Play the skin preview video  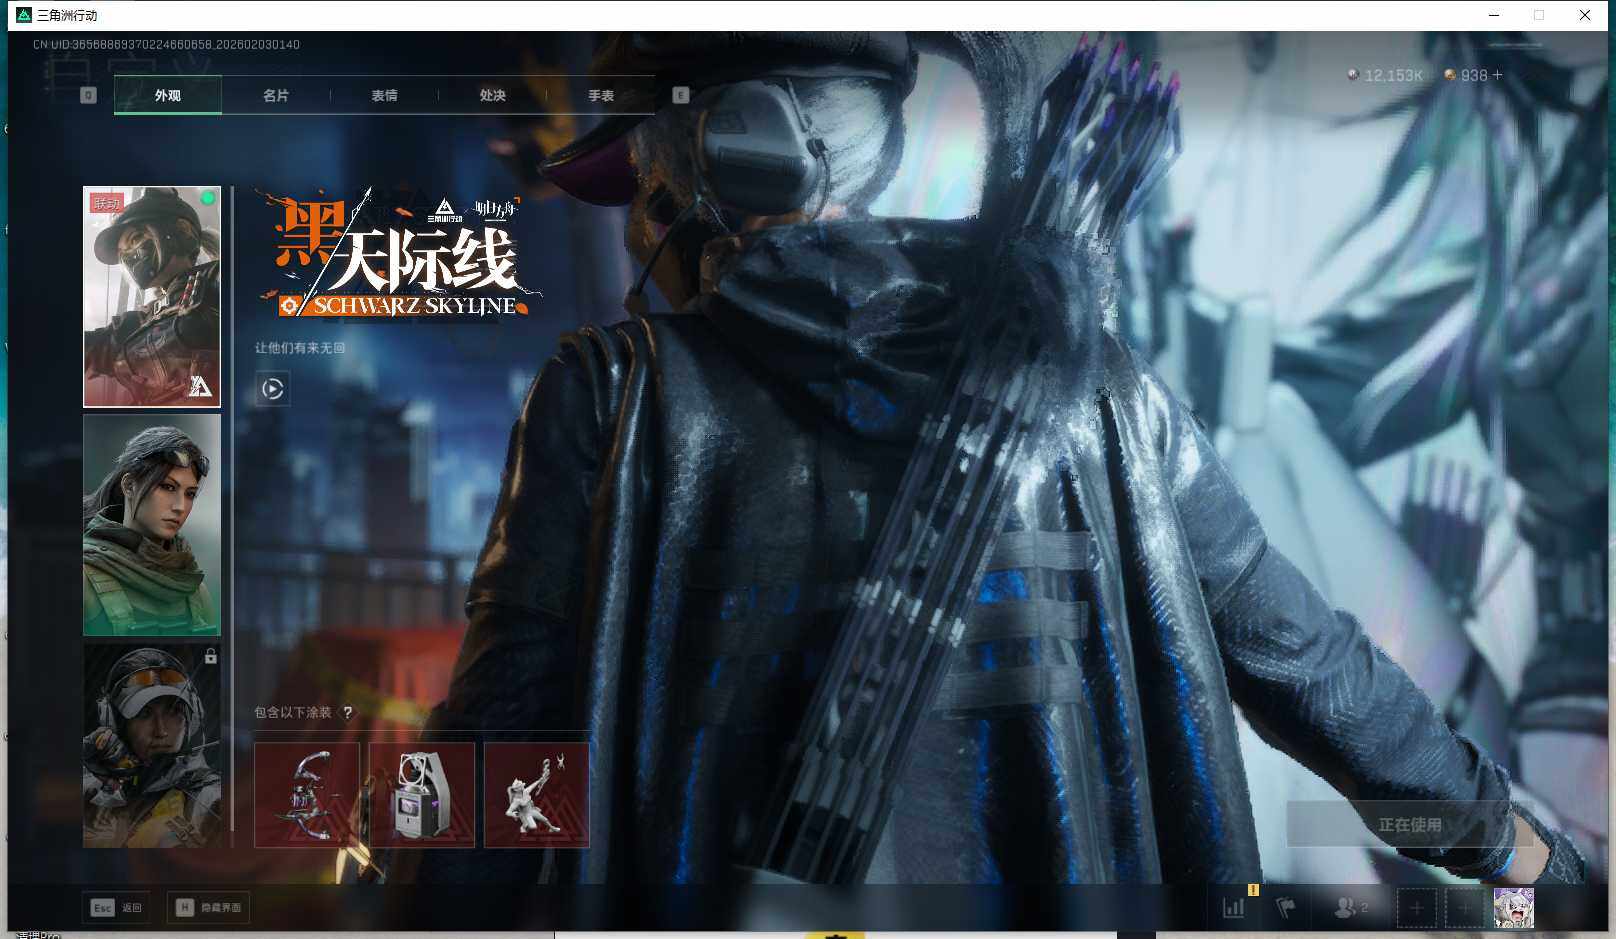[273, 388]
